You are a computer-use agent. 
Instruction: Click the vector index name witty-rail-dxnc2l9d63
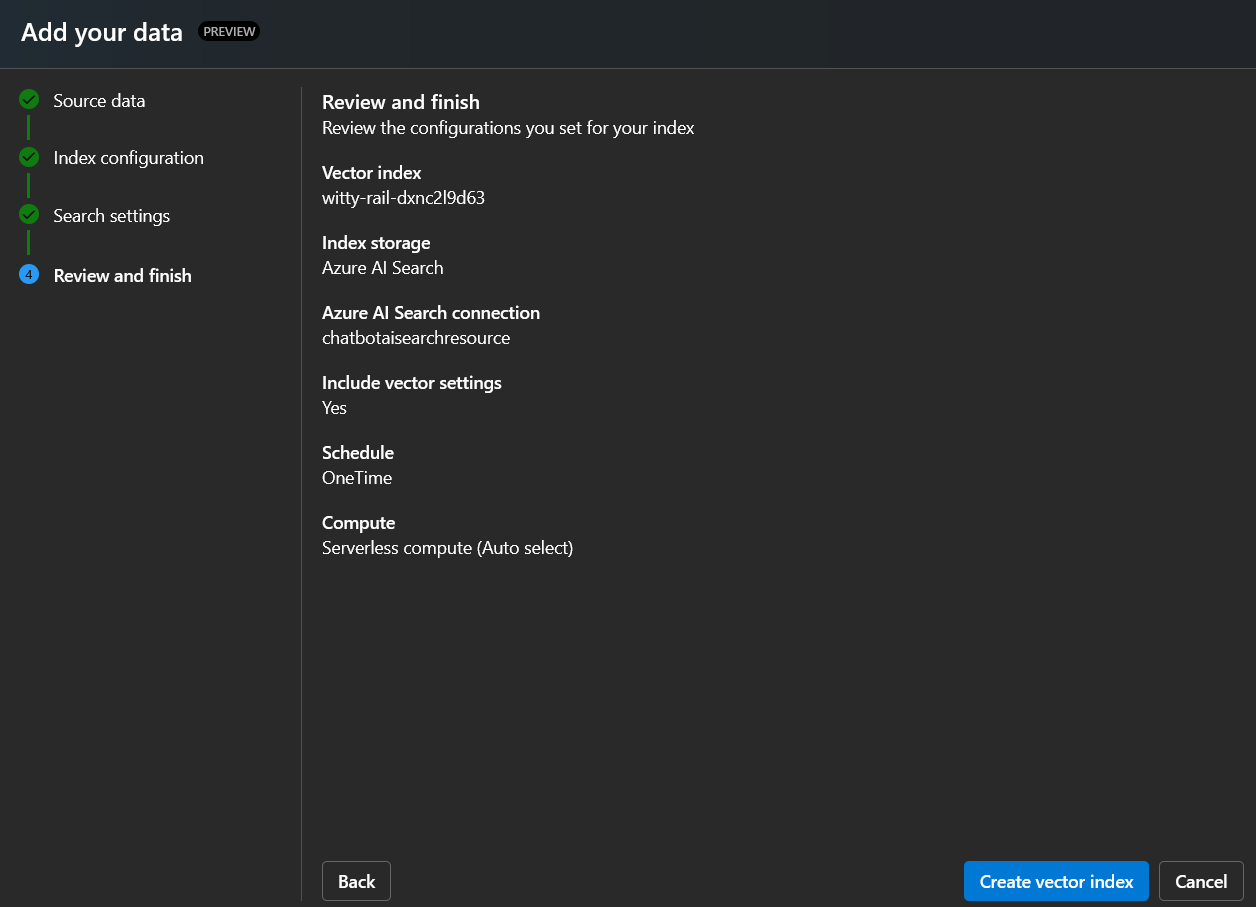click(403, 197)
